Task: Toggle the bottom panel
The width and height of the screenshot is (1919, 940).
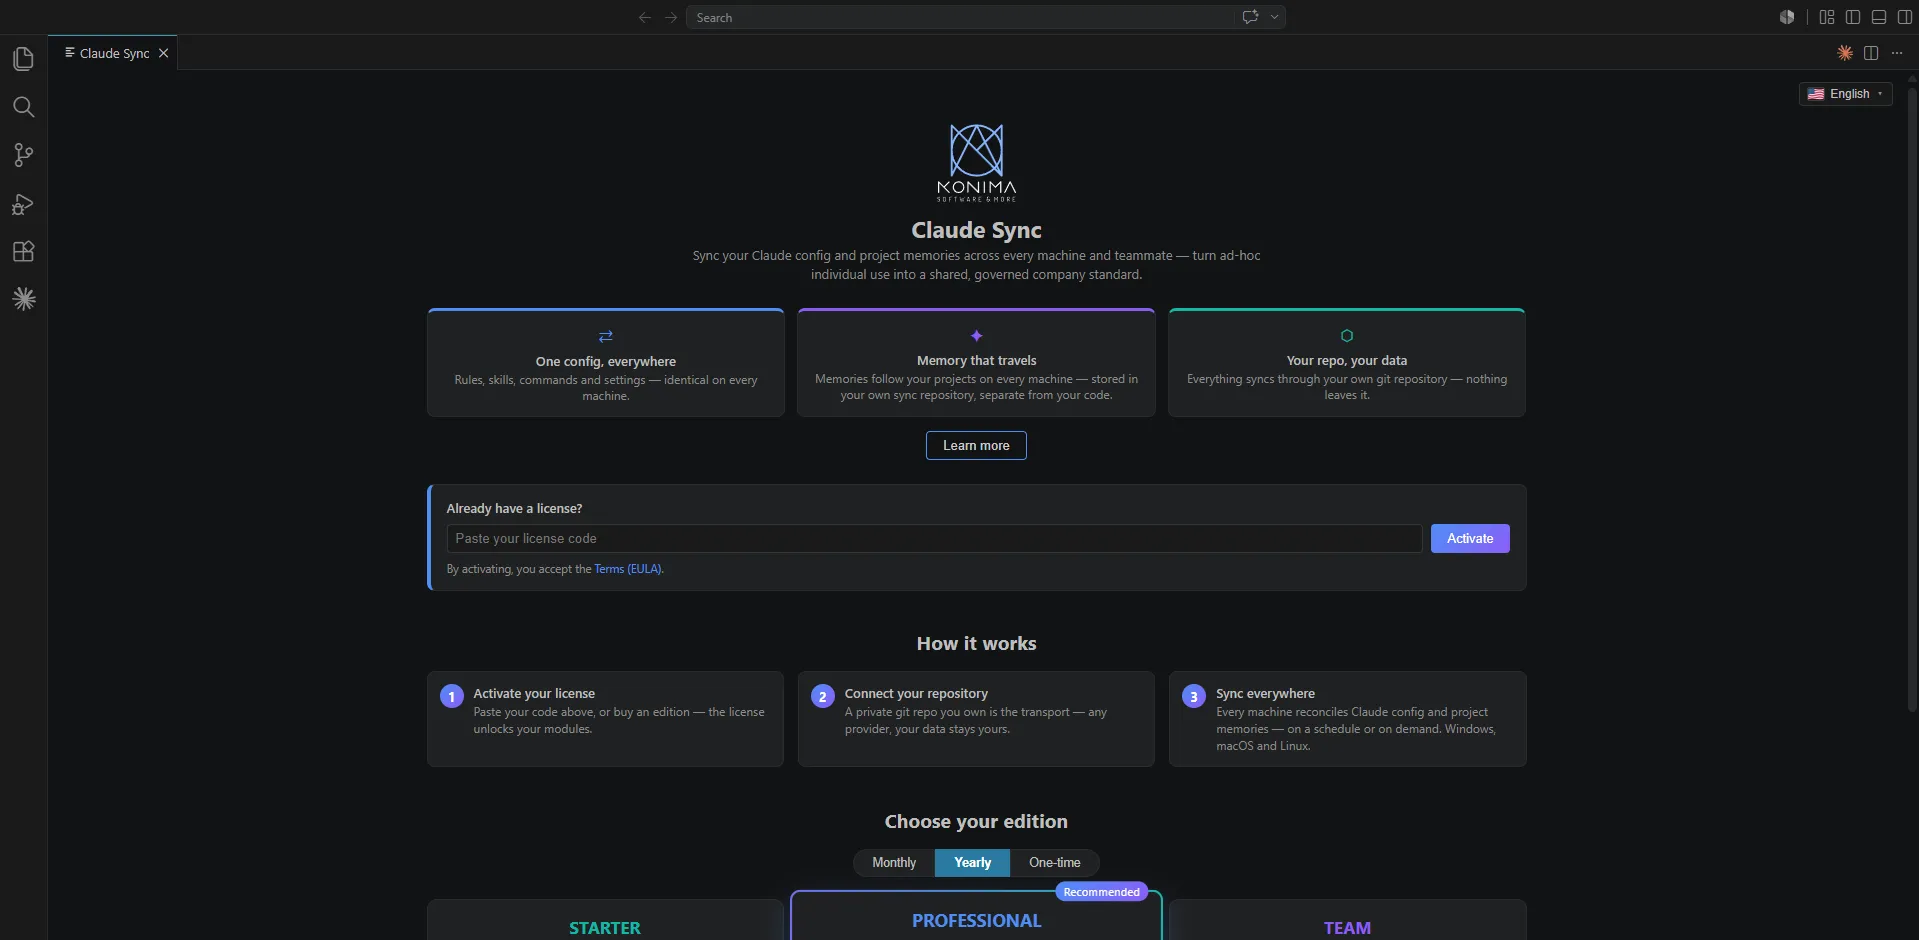Action: 1879,17
